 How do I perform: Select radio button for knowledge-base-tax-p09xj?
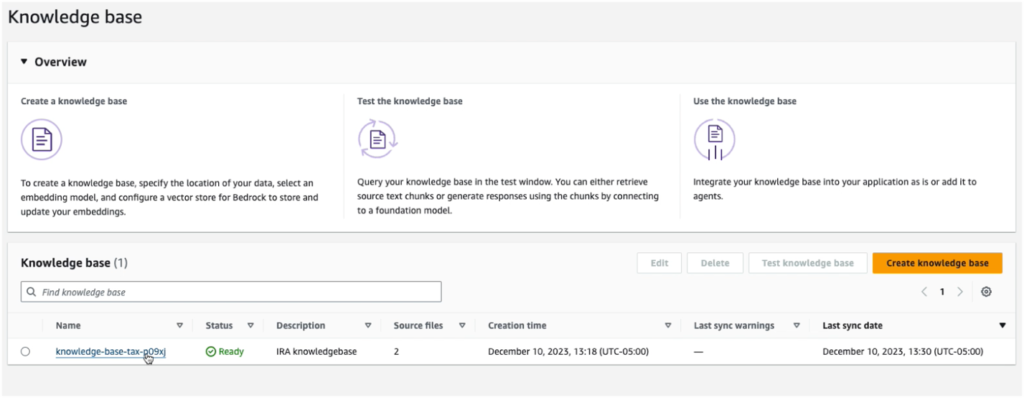(x=25, y=352)
